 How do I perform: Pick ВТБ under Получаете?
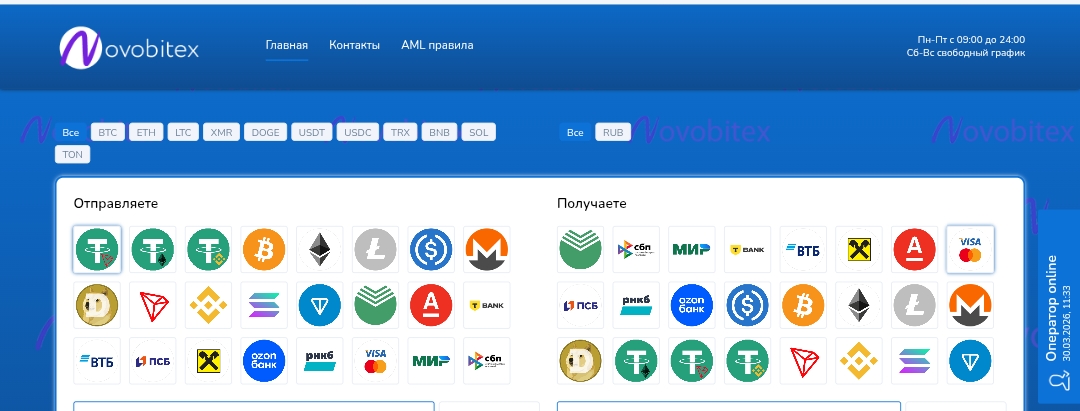click(803, 249)
